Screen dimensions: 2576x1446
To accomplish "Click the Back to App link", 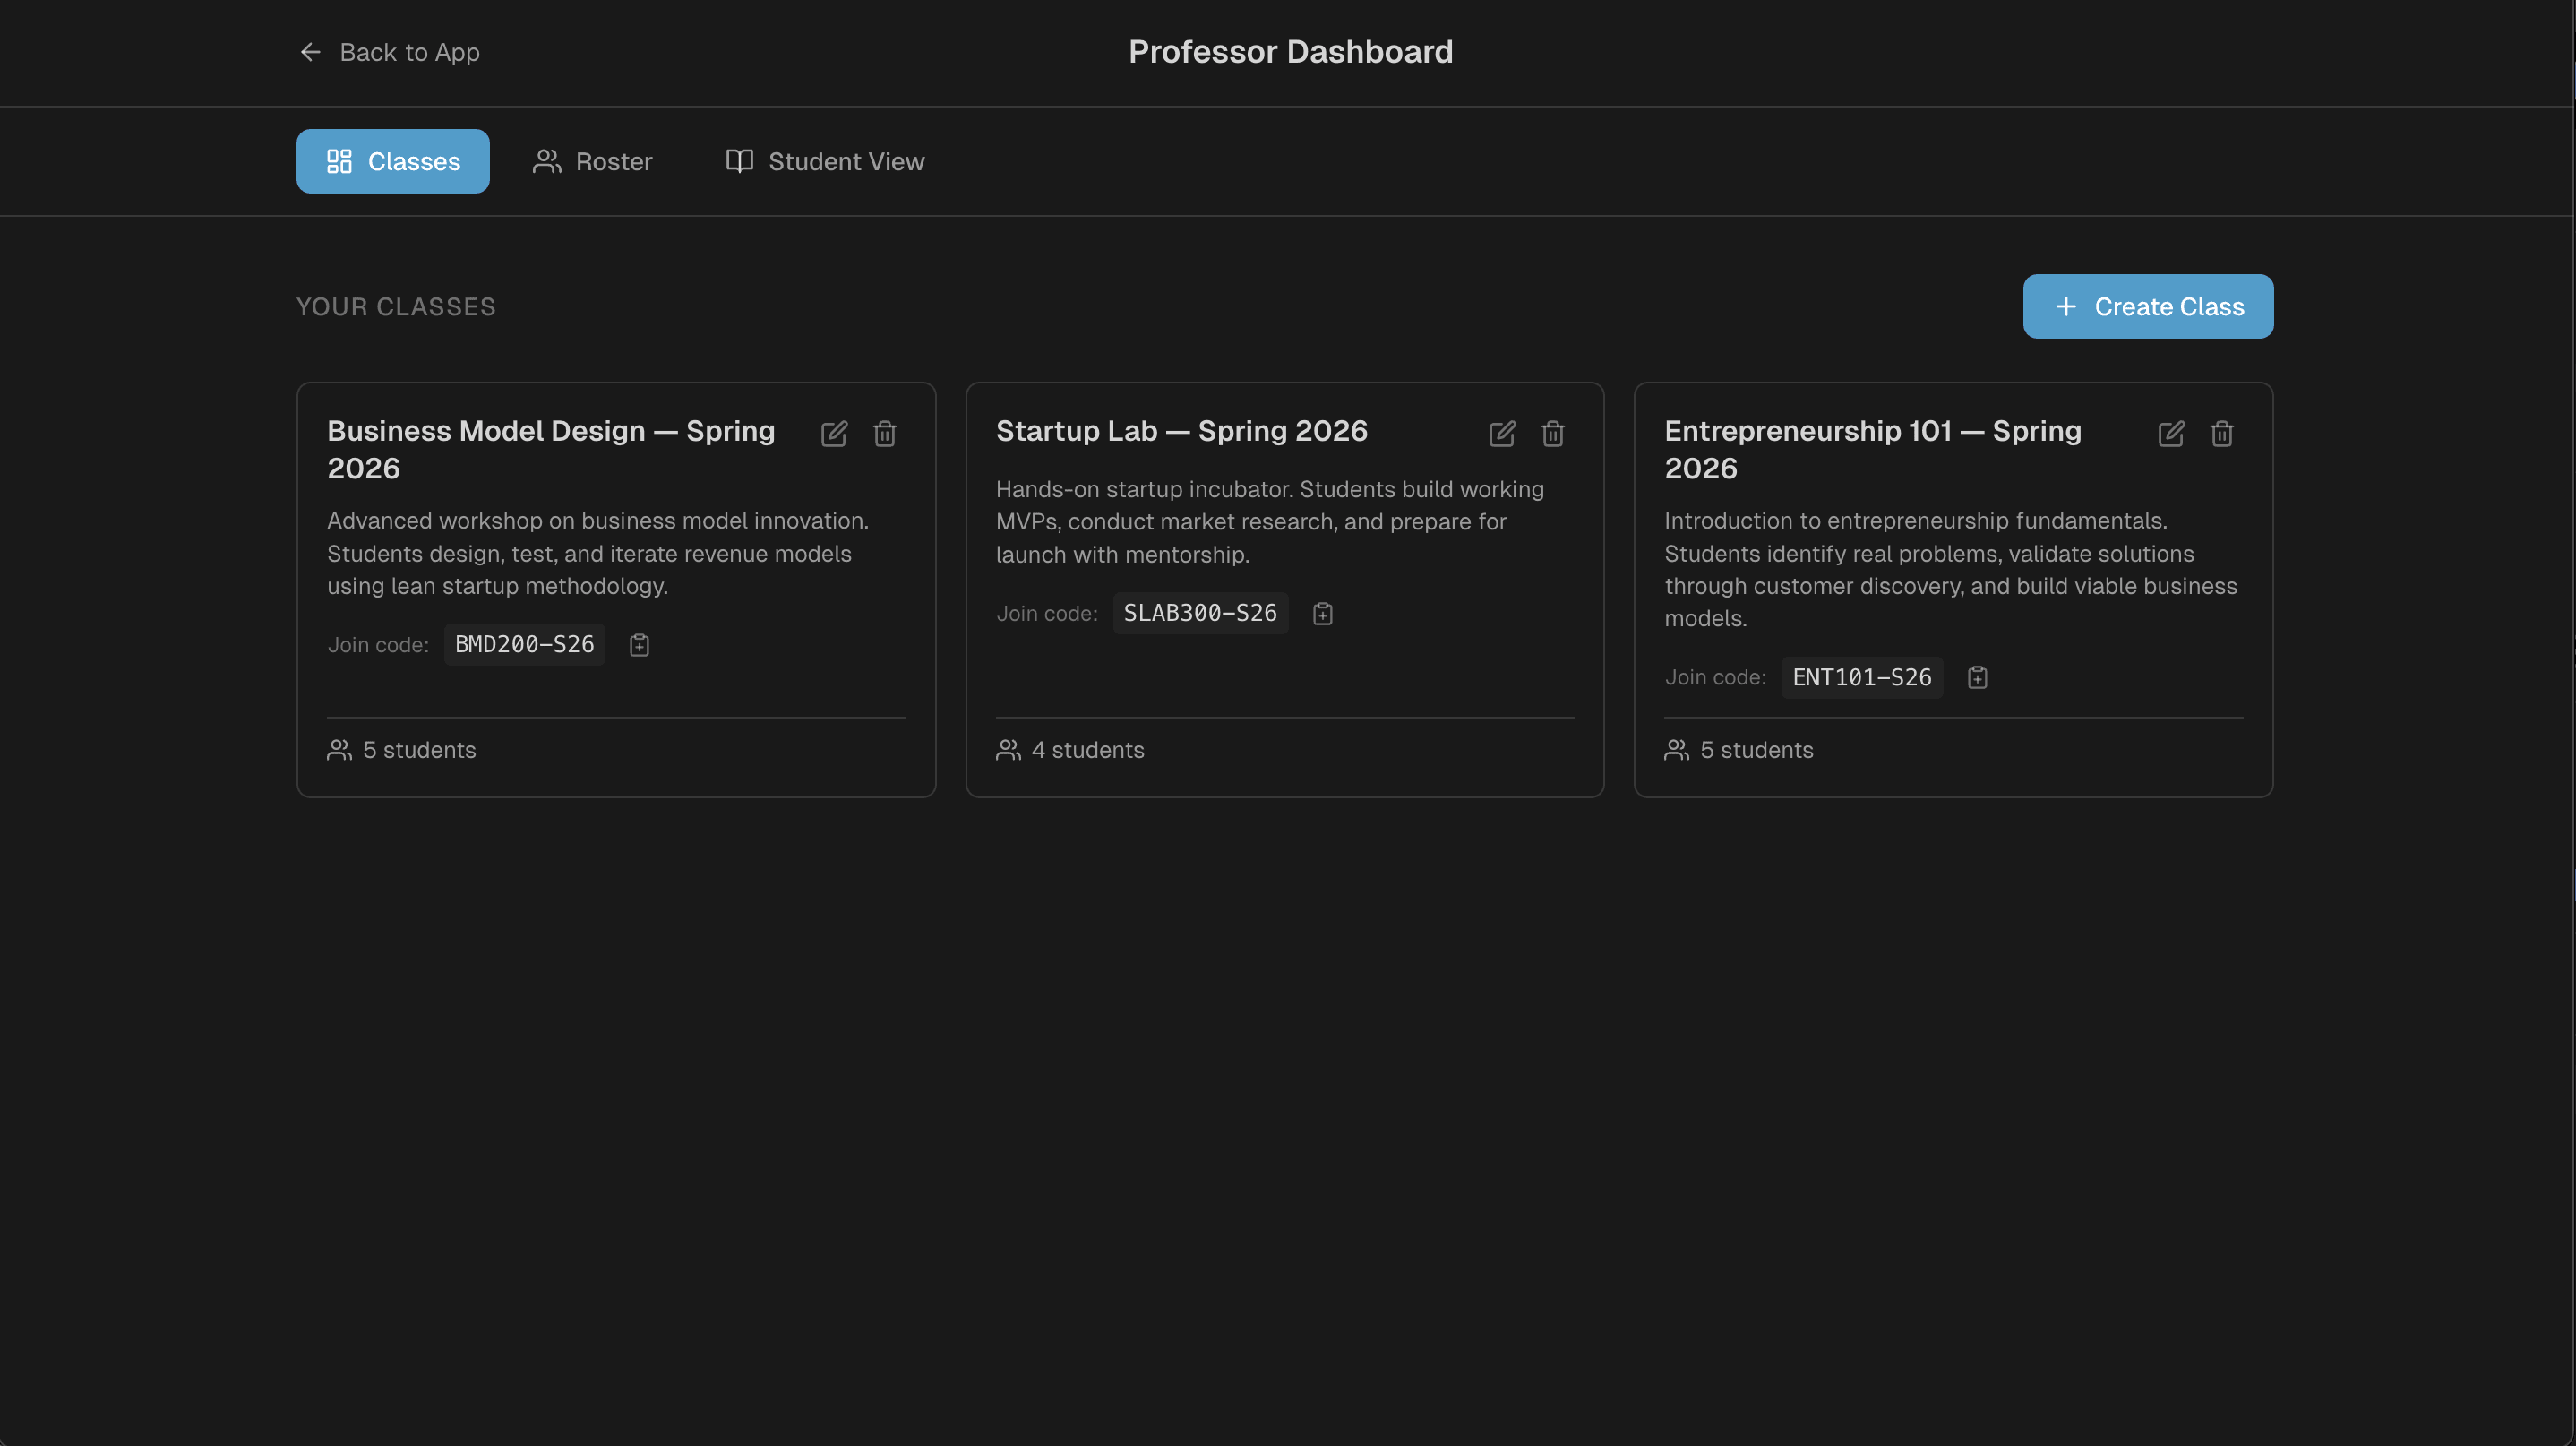I will coord(410,52).
